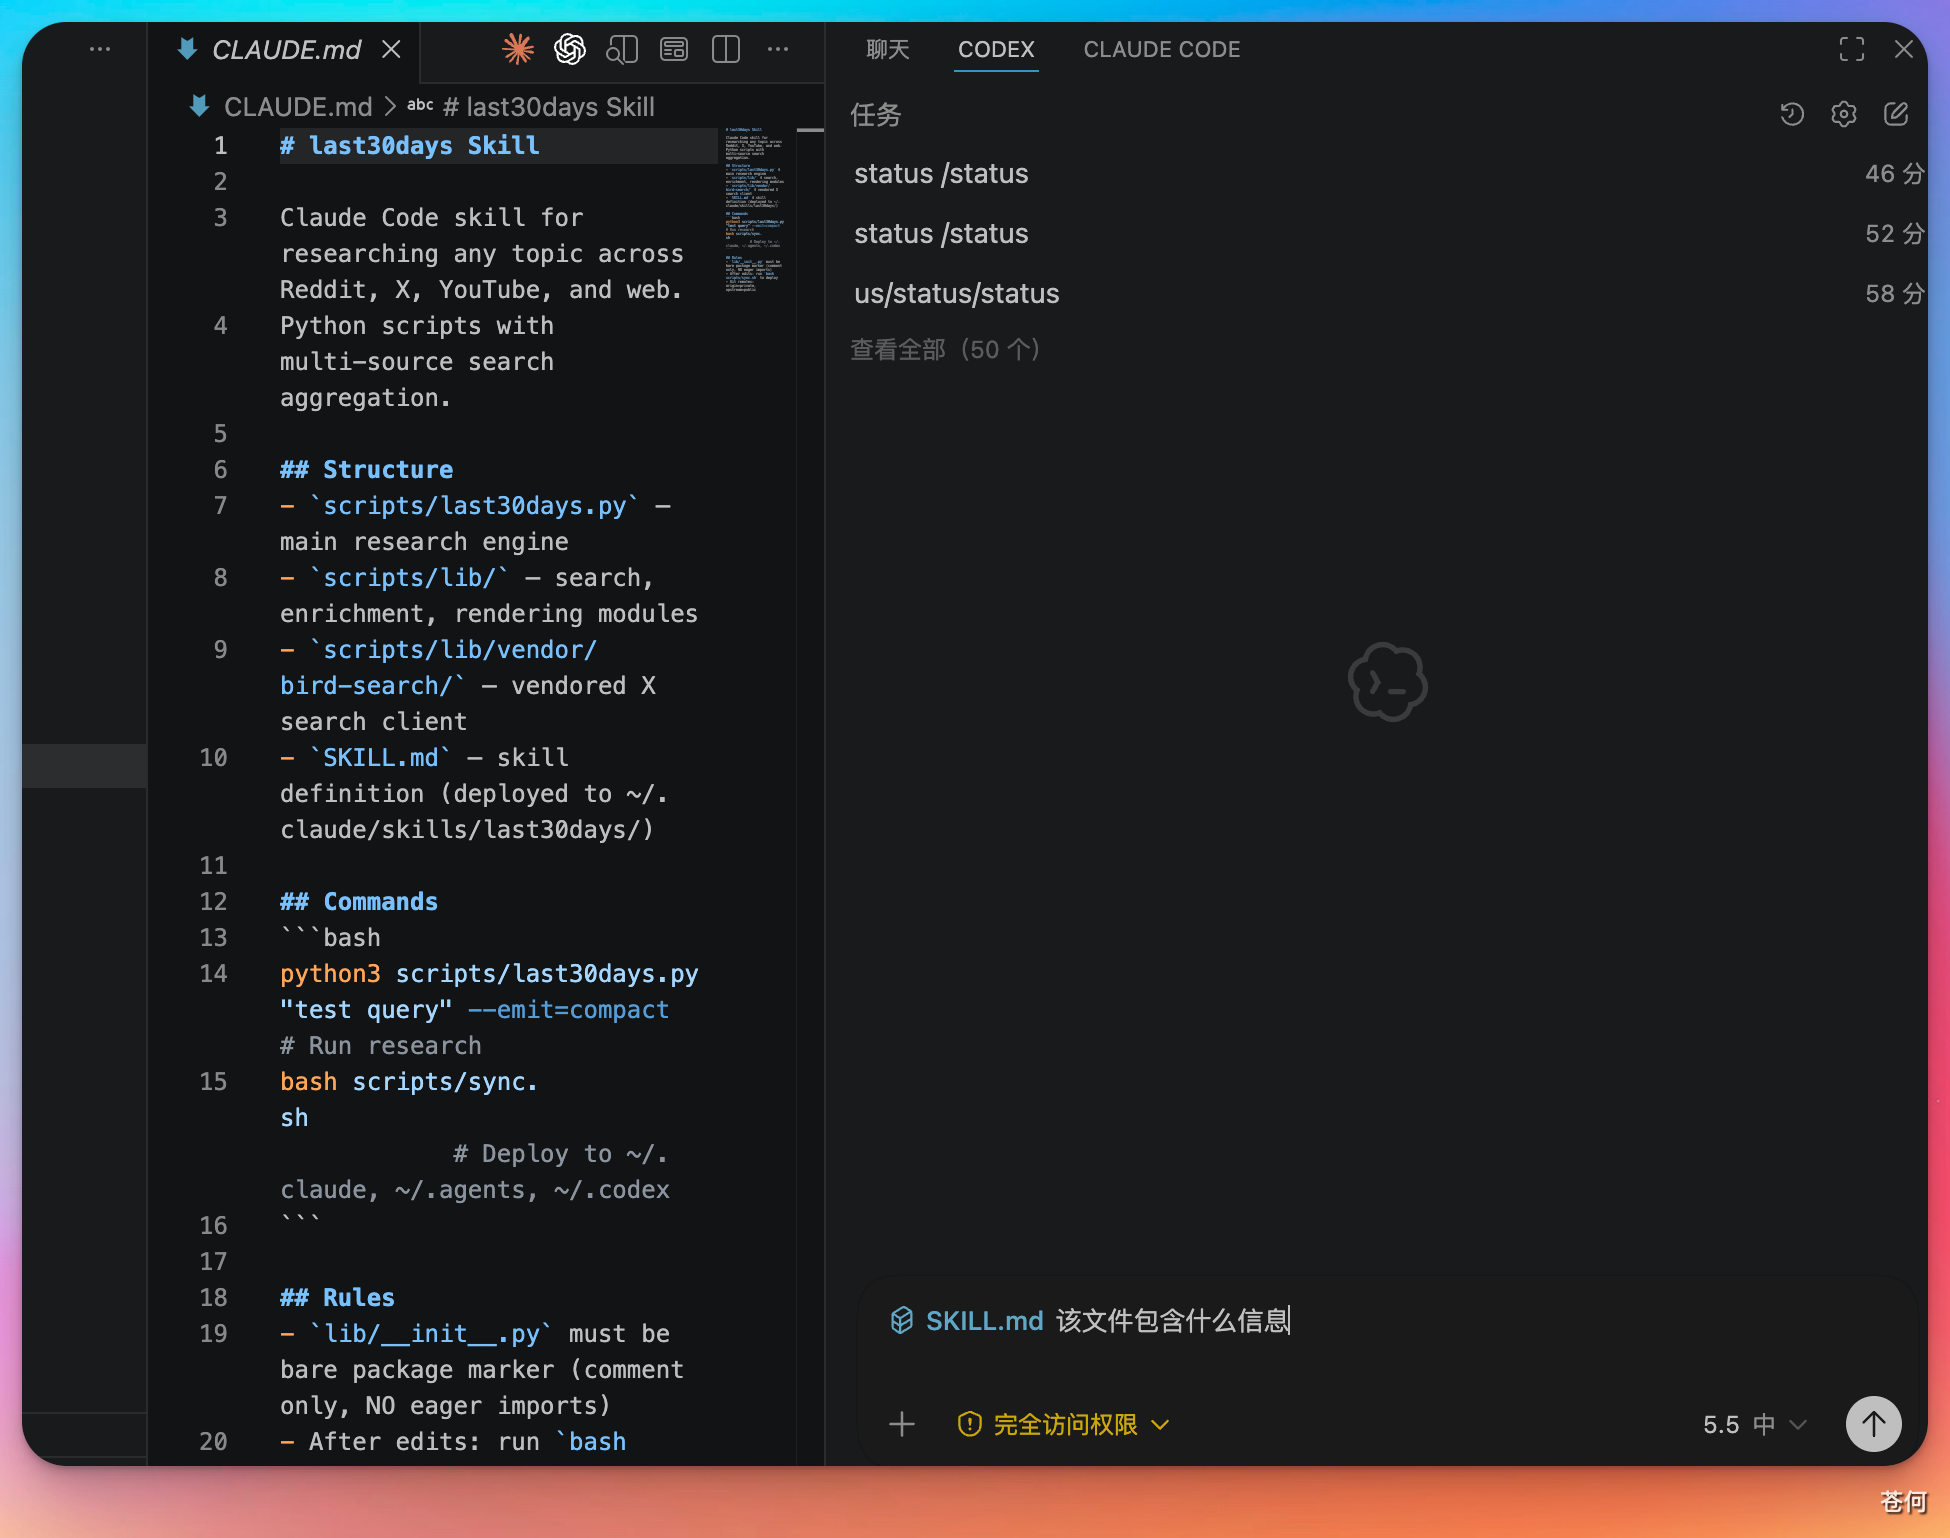Open the Claude Code starburst icon
1950x1538 pixels.
tap(518, 49)
